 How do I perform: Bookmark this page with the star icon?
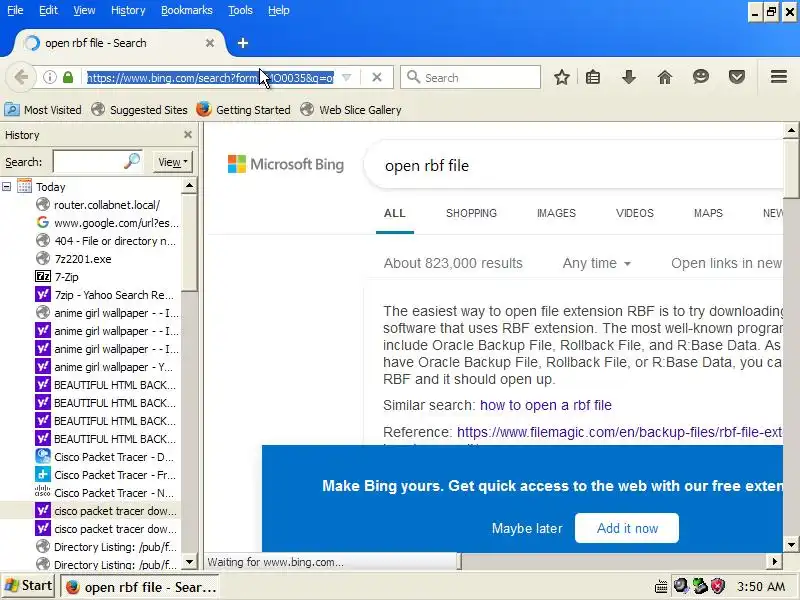562,78
